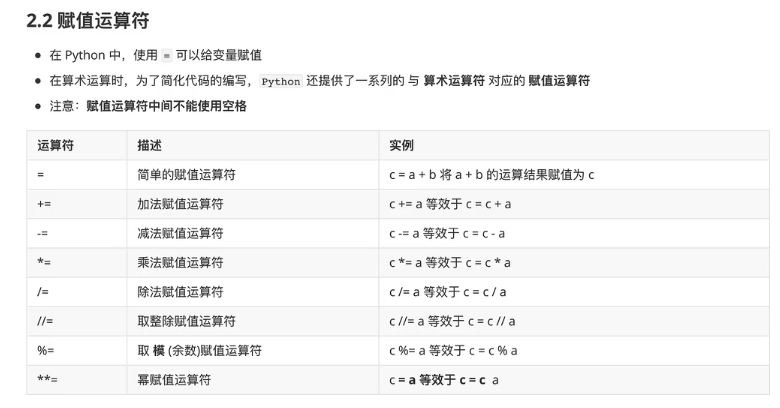Click the inline code "=" in first bullet
780x408 pixels.
pos(168,56)
